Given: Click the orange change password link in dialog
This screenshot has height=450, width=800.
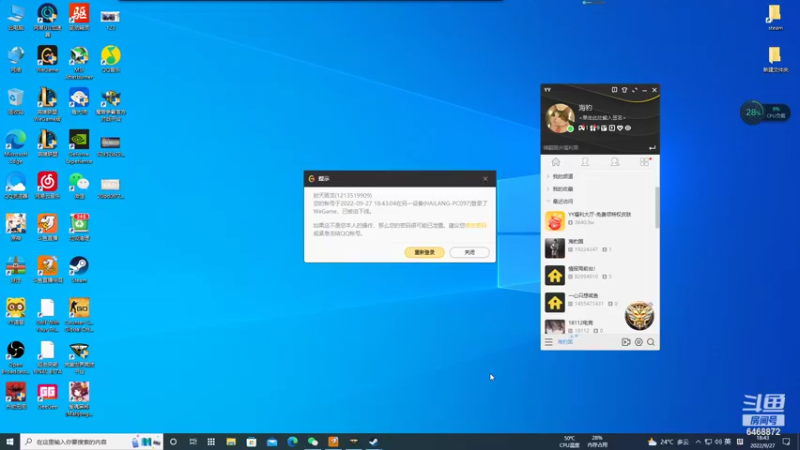Looking at the screenshot, I should pos(476,225).
